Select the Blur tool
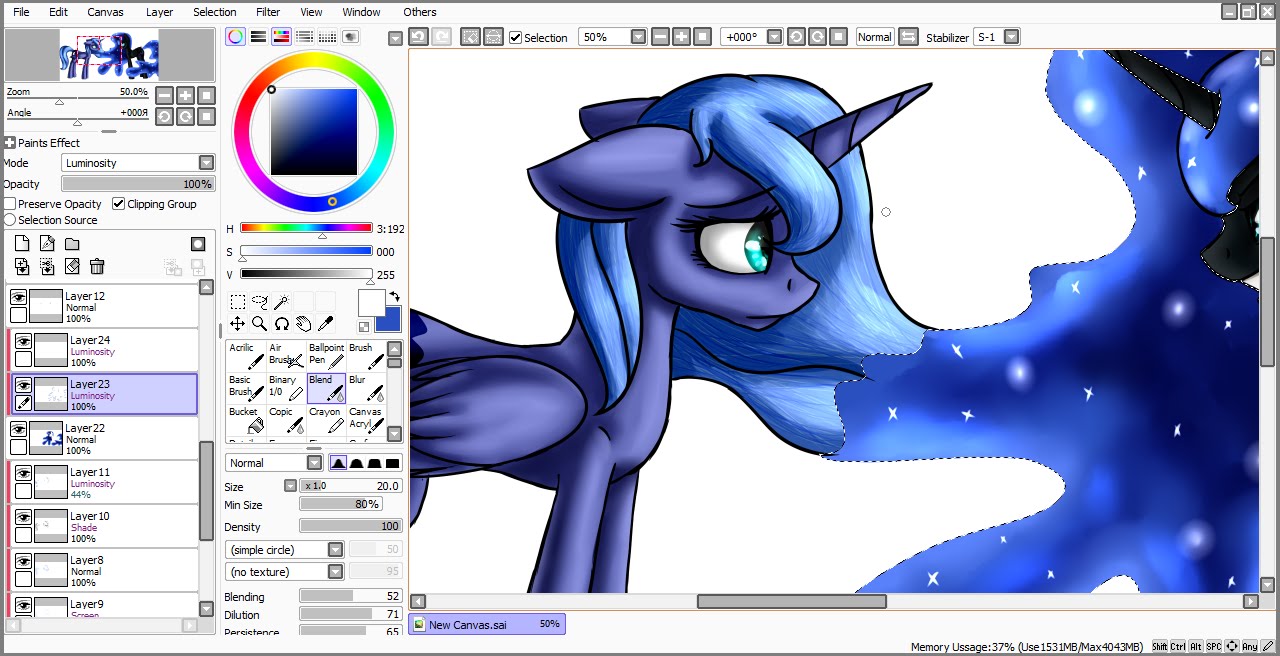The width and height of the screenshot is (1280, 656). [x=366, y=388]
